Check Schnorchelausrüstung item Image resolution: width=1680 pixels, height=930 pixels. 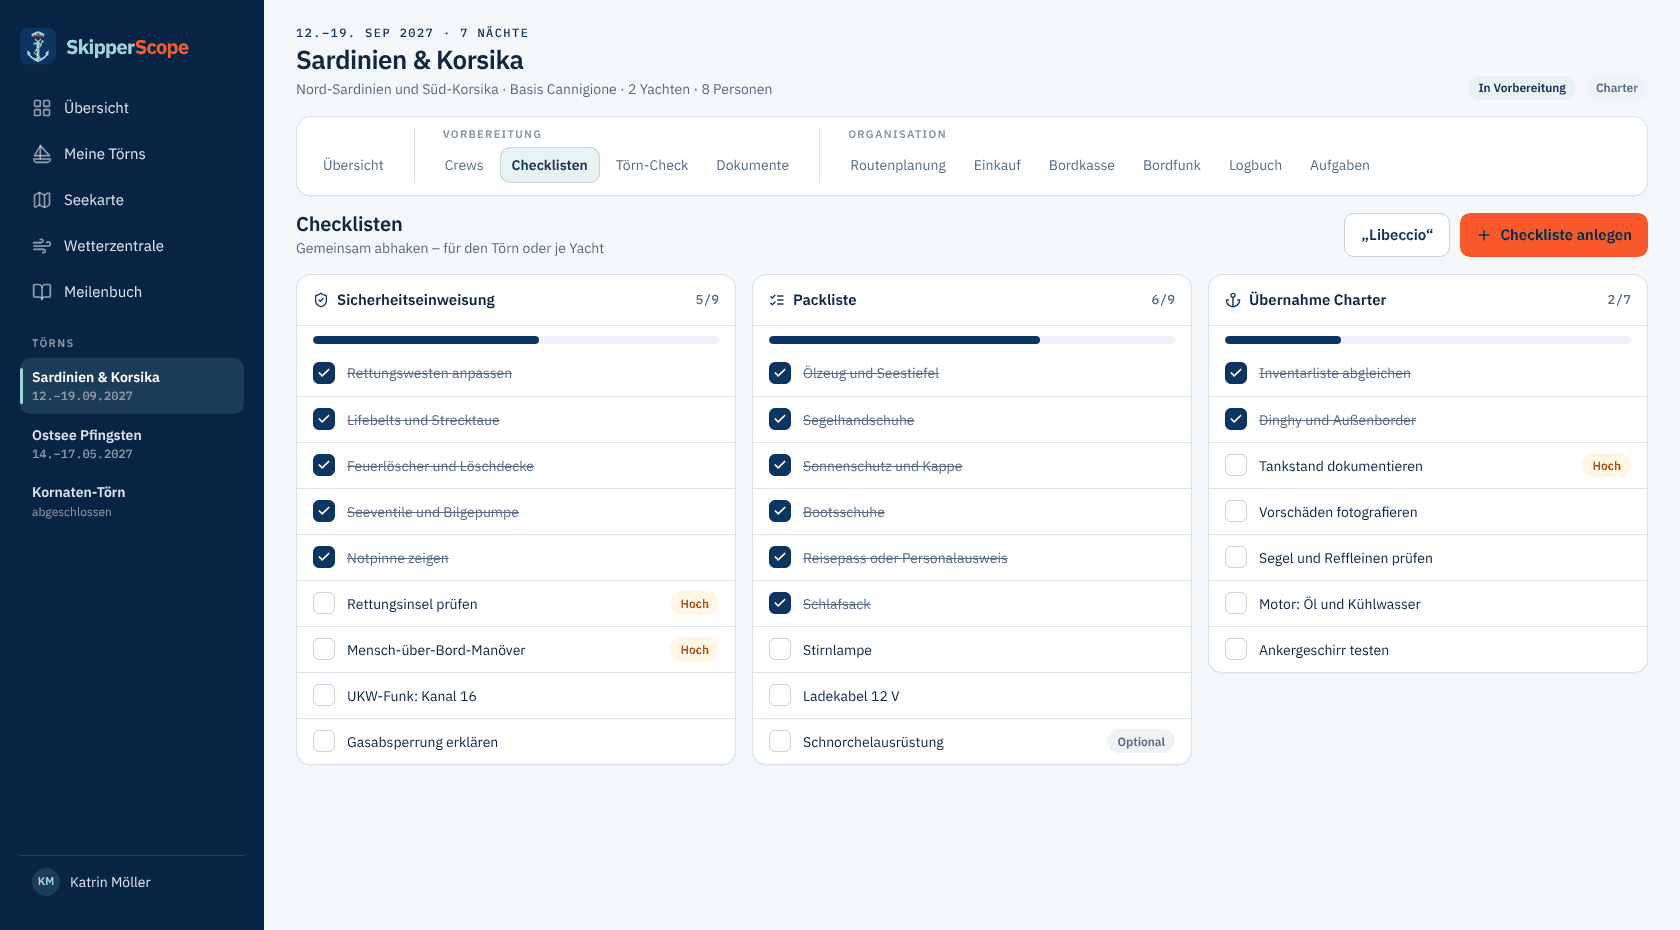[780, 741]
